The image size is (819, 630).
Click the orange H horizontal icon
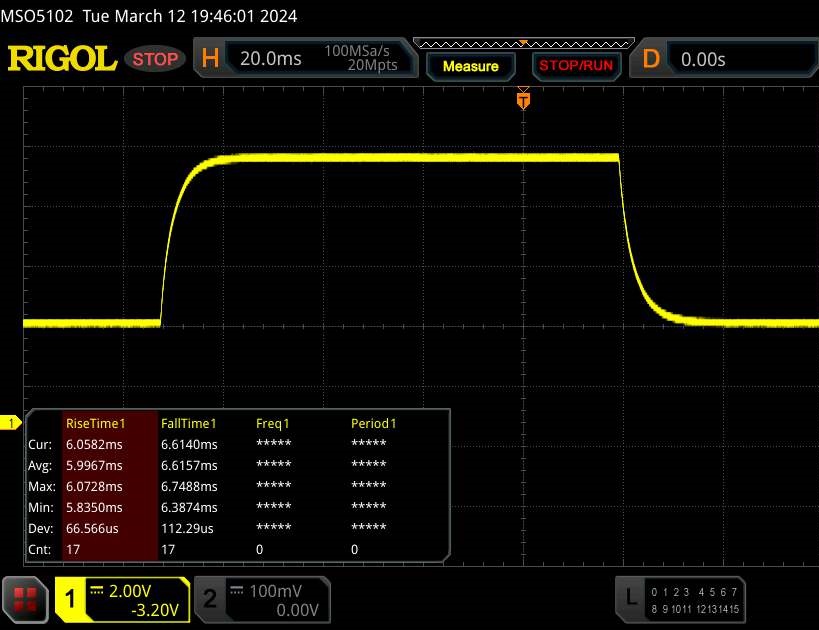click(x=210, y=59)
